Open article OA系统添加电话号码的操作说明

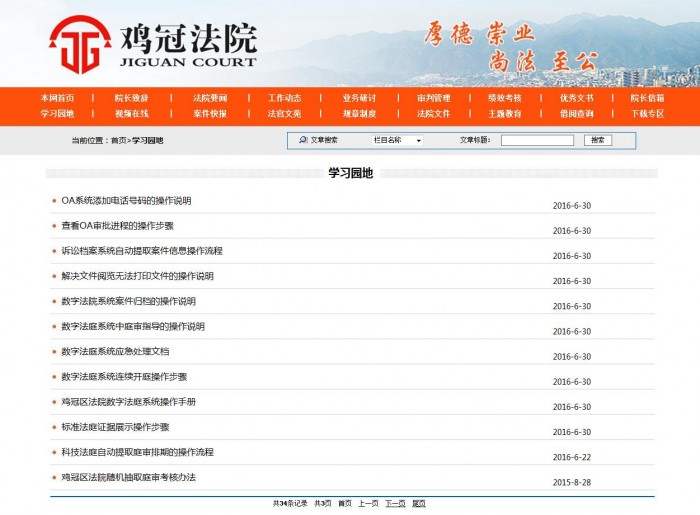(126, 201)
